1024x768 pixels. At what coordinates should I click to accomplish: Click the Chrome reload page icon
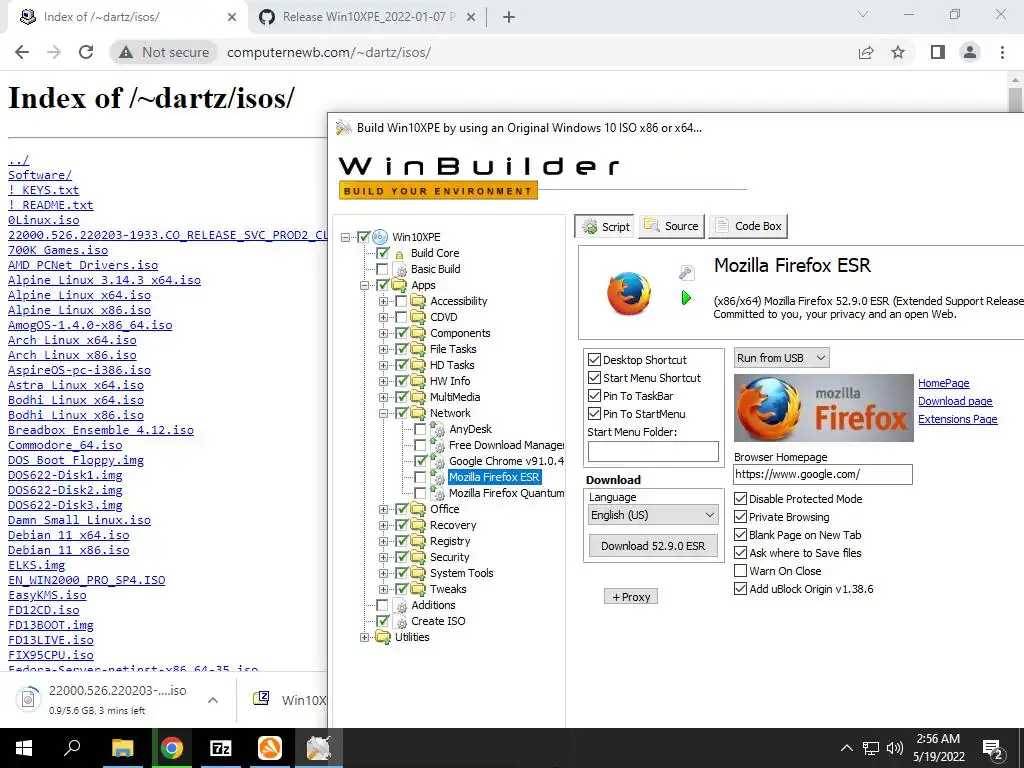(86, 52)
